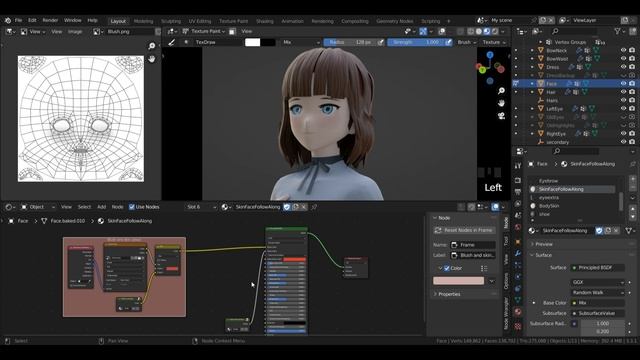Image resolution: width=640 pixels, height=360 pixels.
Task: Toggle the Use Nodes checkbox
Action: 131,207
